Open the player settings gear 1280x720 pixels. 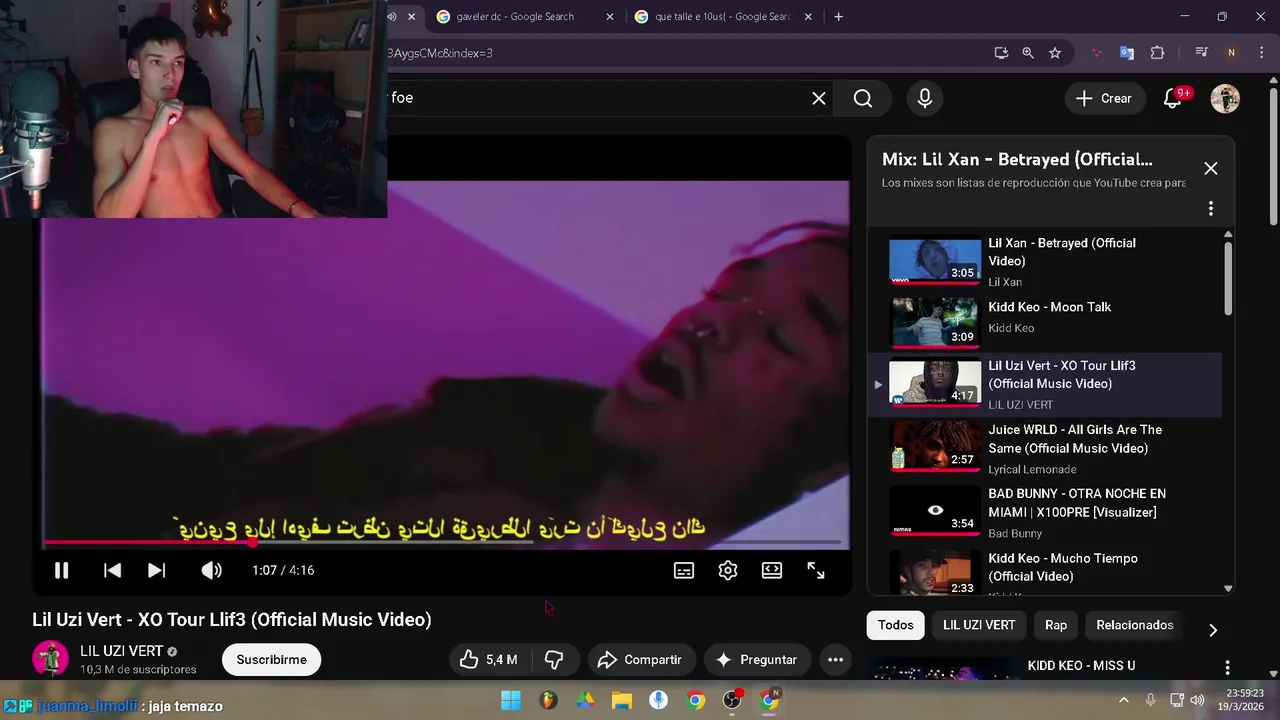728,570
